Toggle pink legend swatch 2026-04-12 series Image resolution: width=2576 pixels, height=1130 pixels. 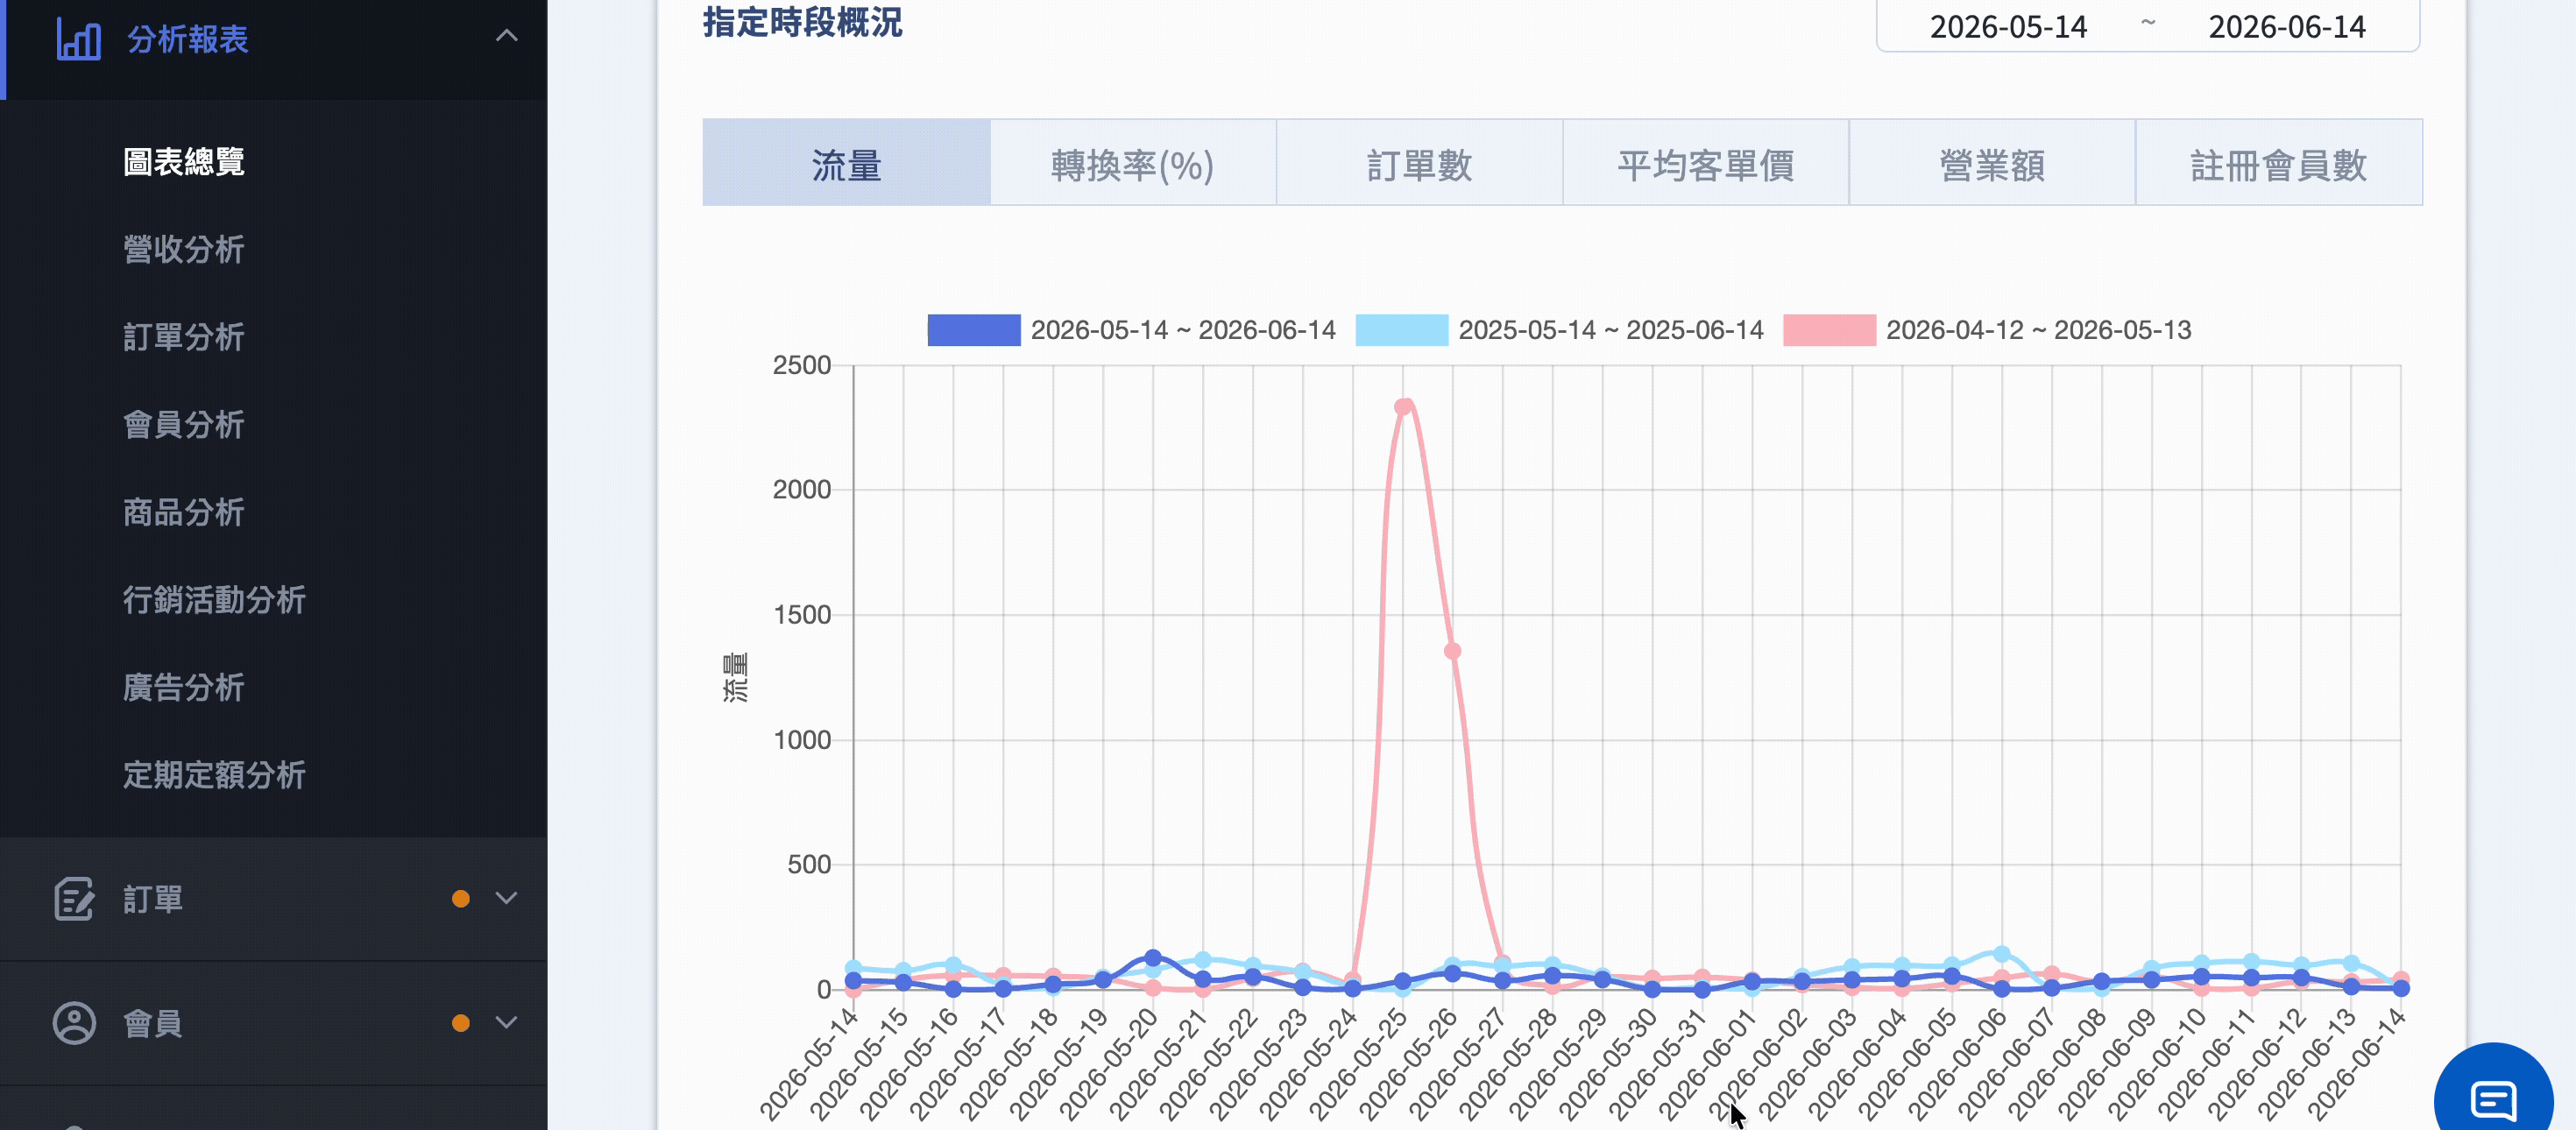(x=1829, y=330)
